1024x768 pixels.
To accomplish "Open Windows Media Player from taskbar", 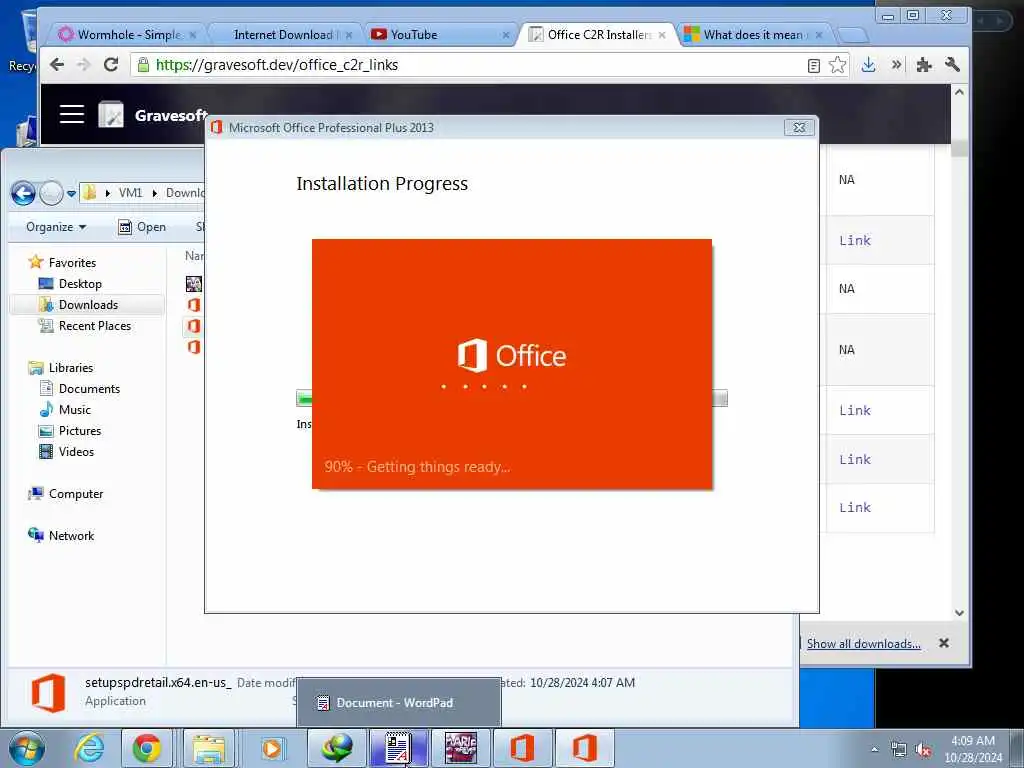I will pos(272,748).
